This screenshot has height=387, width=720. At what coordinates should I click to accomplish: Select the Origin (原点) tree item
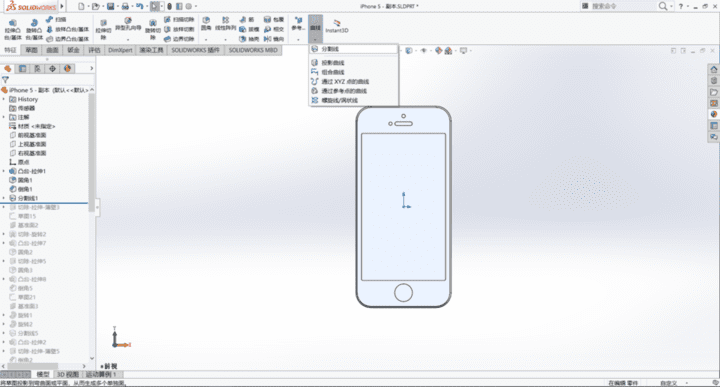pyautogui.click(x=19, y=162)
